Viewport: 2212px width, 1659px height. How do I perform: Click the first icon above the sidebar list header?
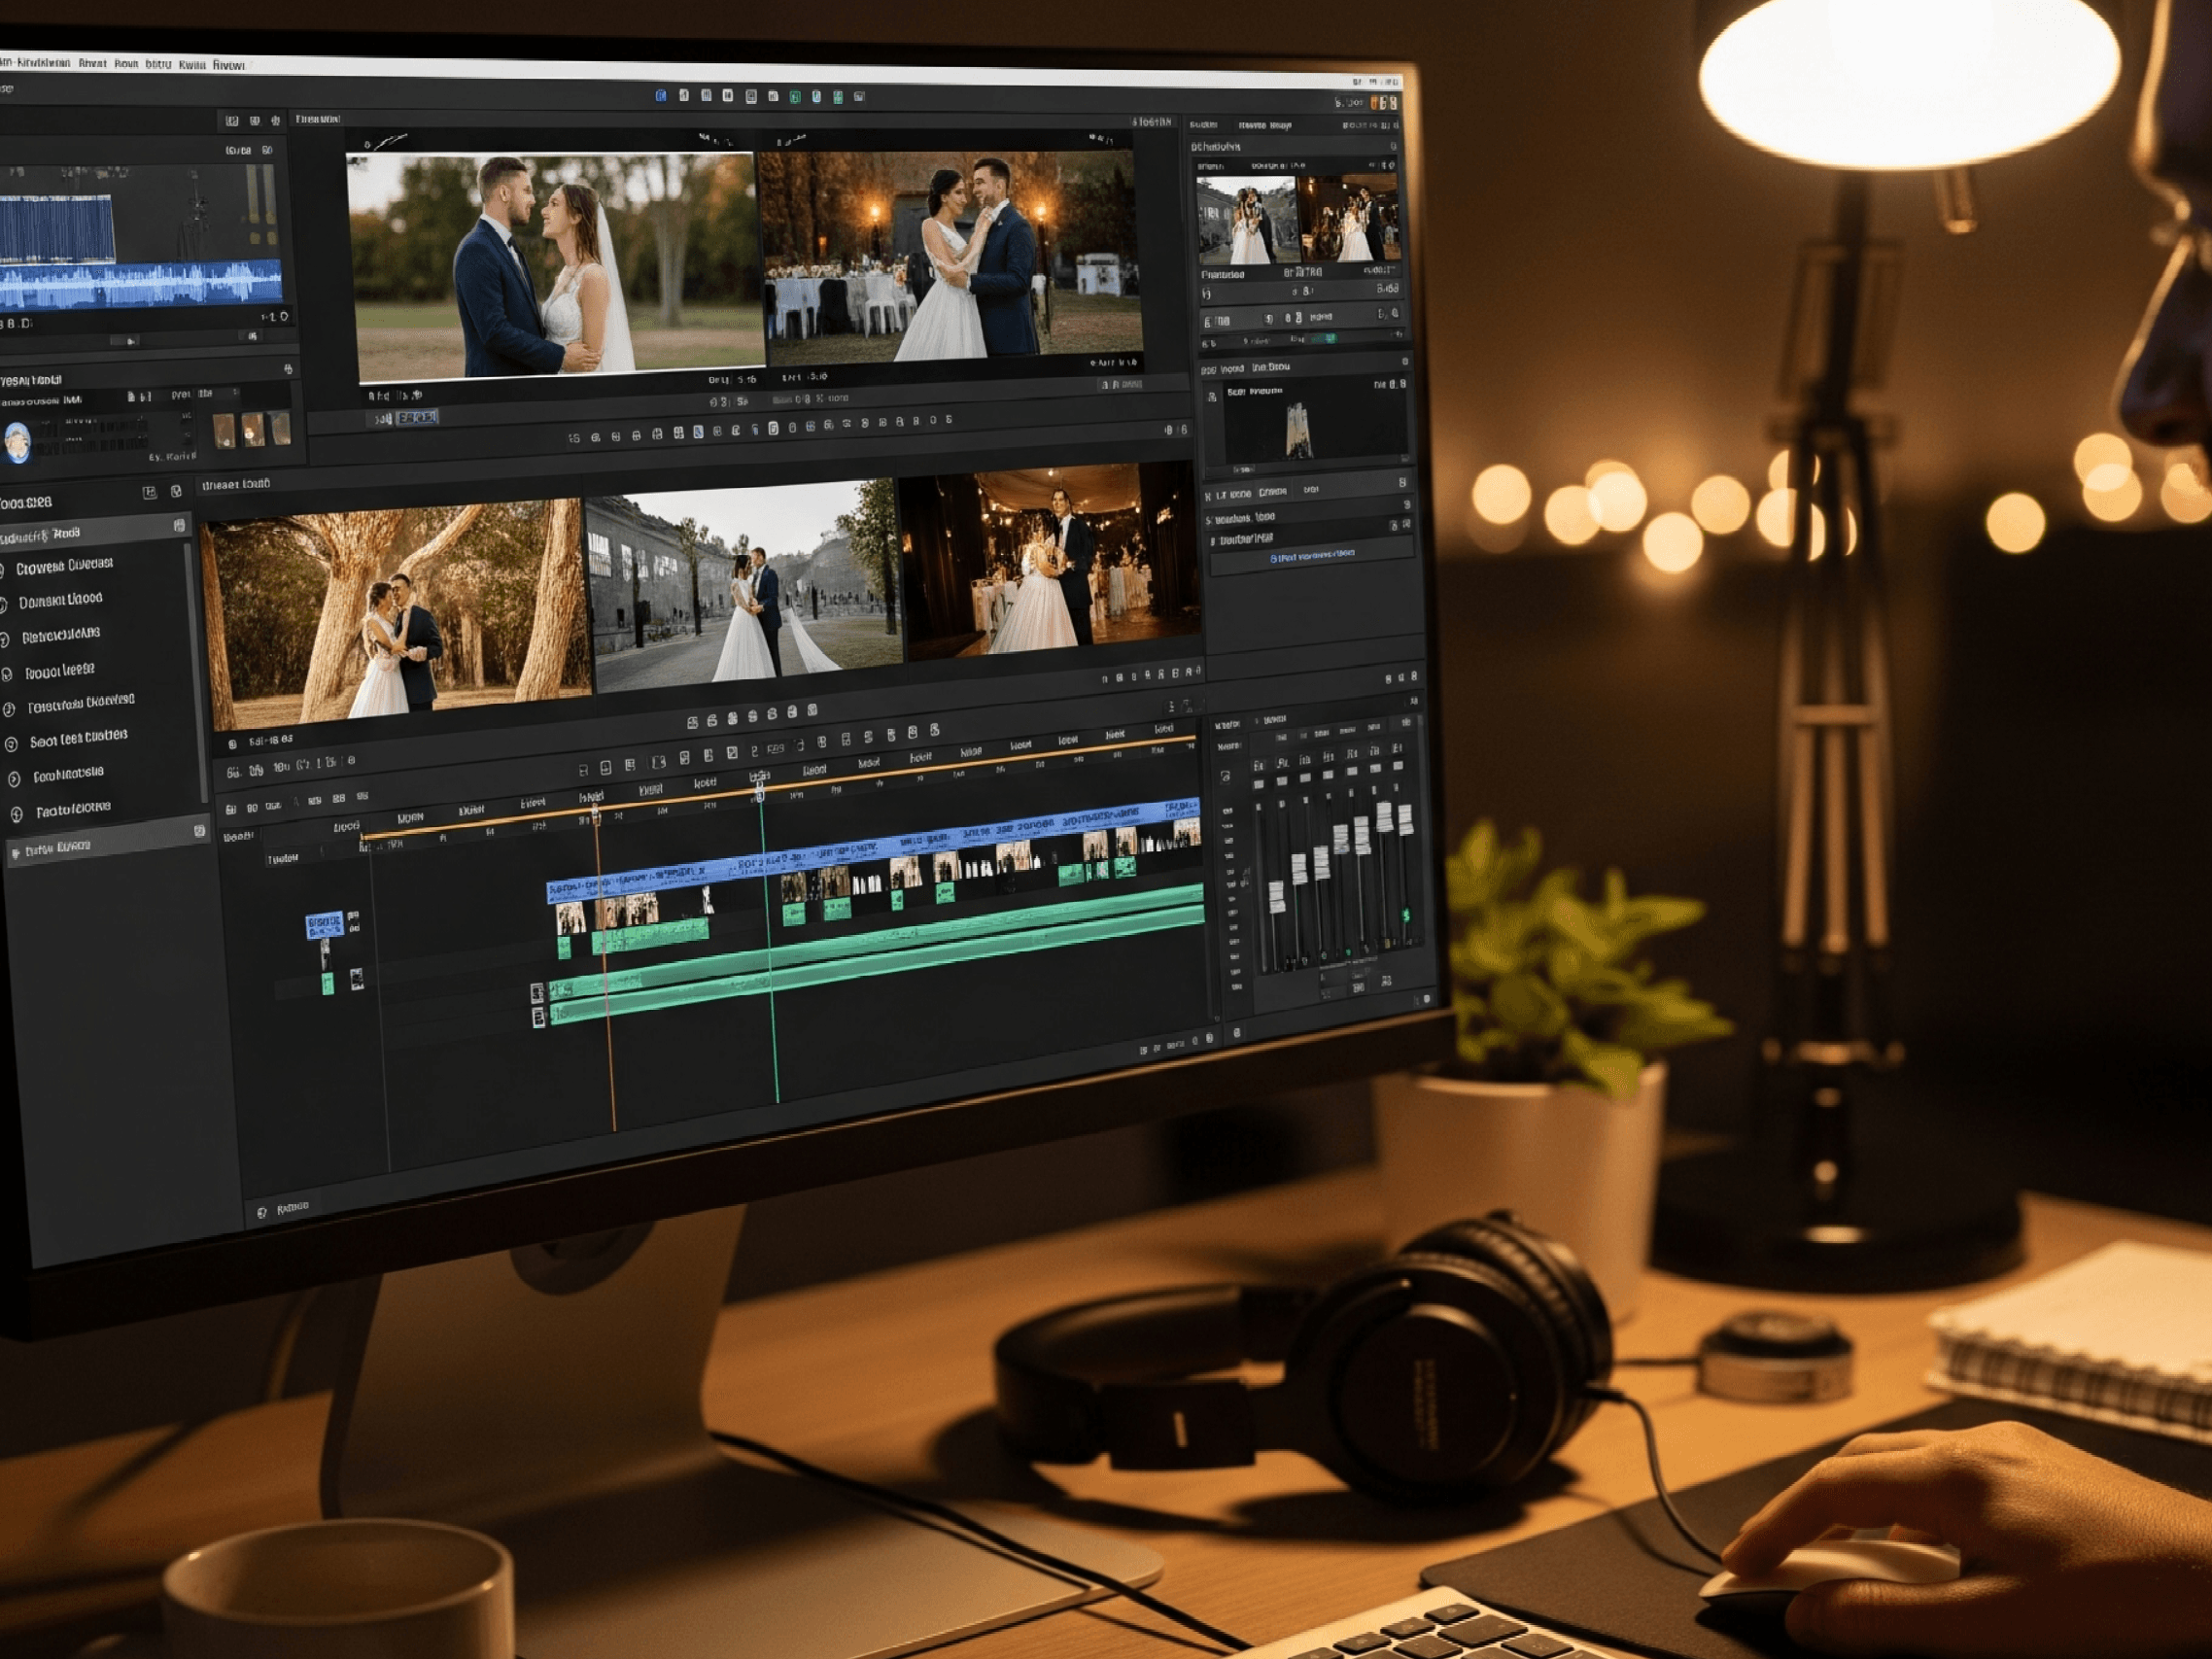[150, 492]
